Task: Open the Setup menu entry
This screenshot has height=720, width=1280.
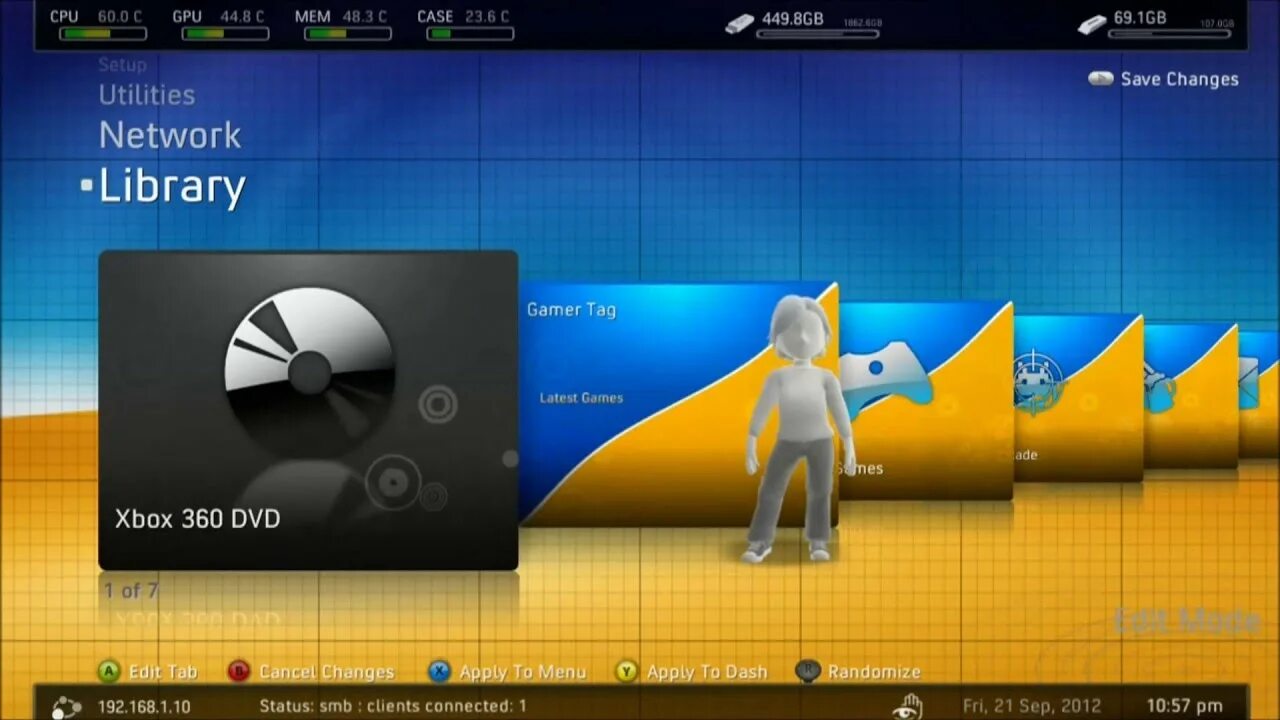Action: click(122, 65)
